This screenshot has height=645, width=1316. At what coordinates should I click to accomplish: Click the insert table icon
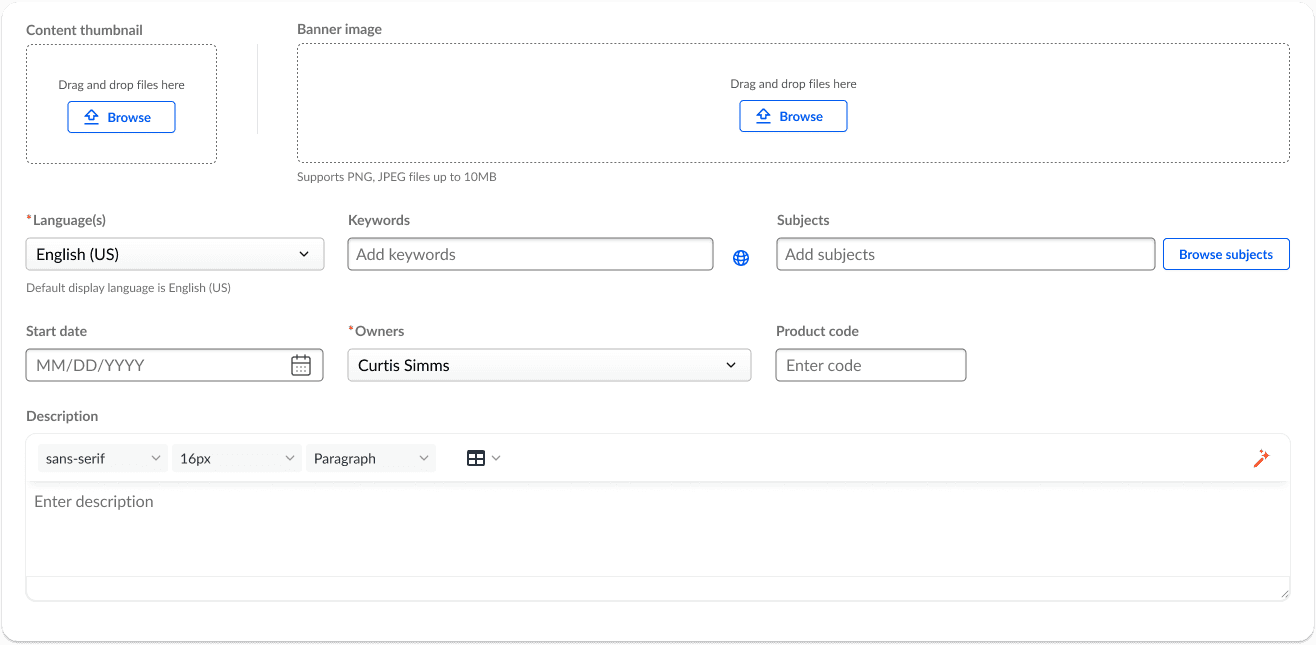tap(476, 458)
